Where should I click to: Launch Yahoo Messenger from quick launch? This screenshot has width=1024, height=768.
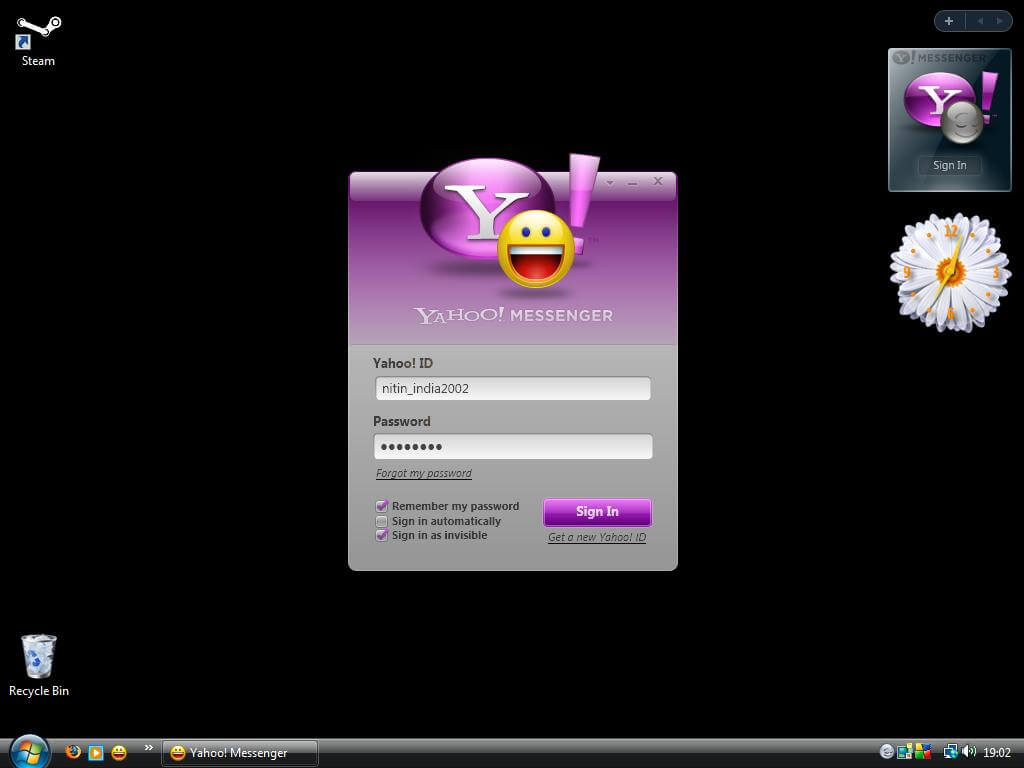[x=119, y=752]
